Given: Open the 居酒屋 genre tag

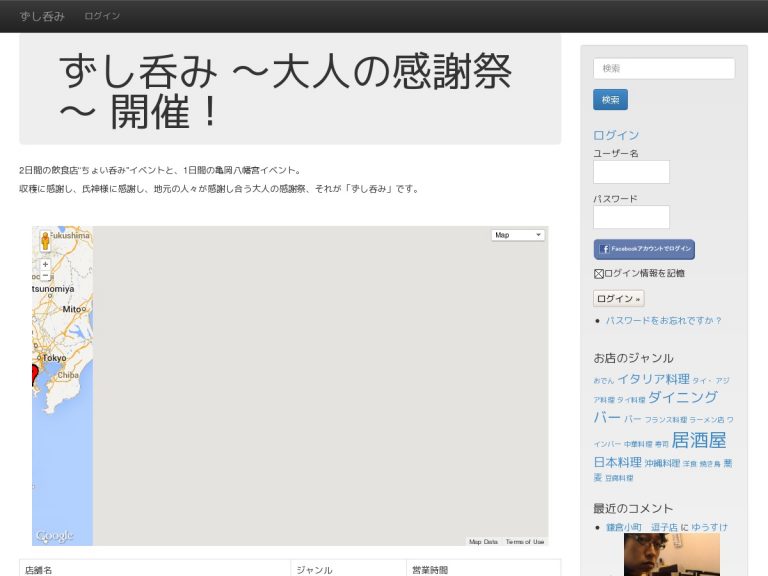Looking at the screenshot, I should tap(698, 440).
